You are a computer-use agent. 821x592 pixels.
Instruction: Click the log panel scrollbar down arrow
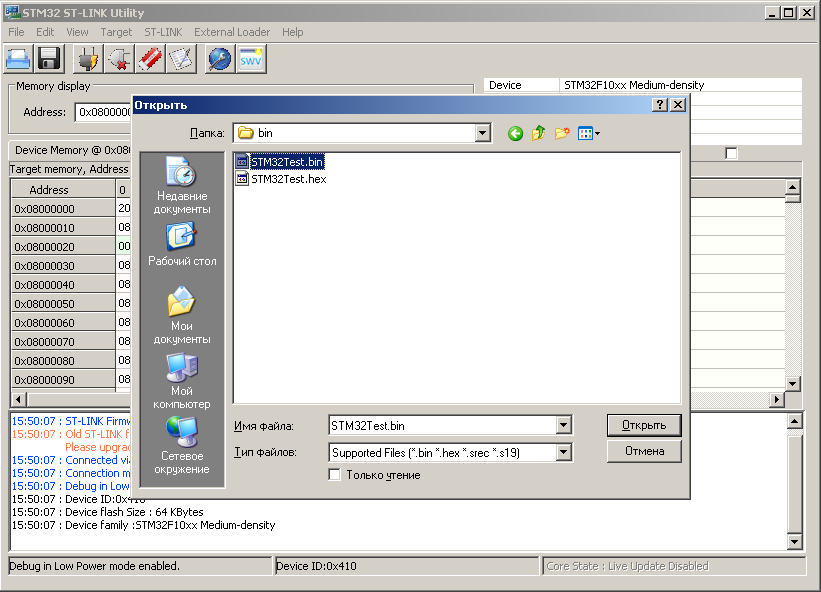(793, 542)
